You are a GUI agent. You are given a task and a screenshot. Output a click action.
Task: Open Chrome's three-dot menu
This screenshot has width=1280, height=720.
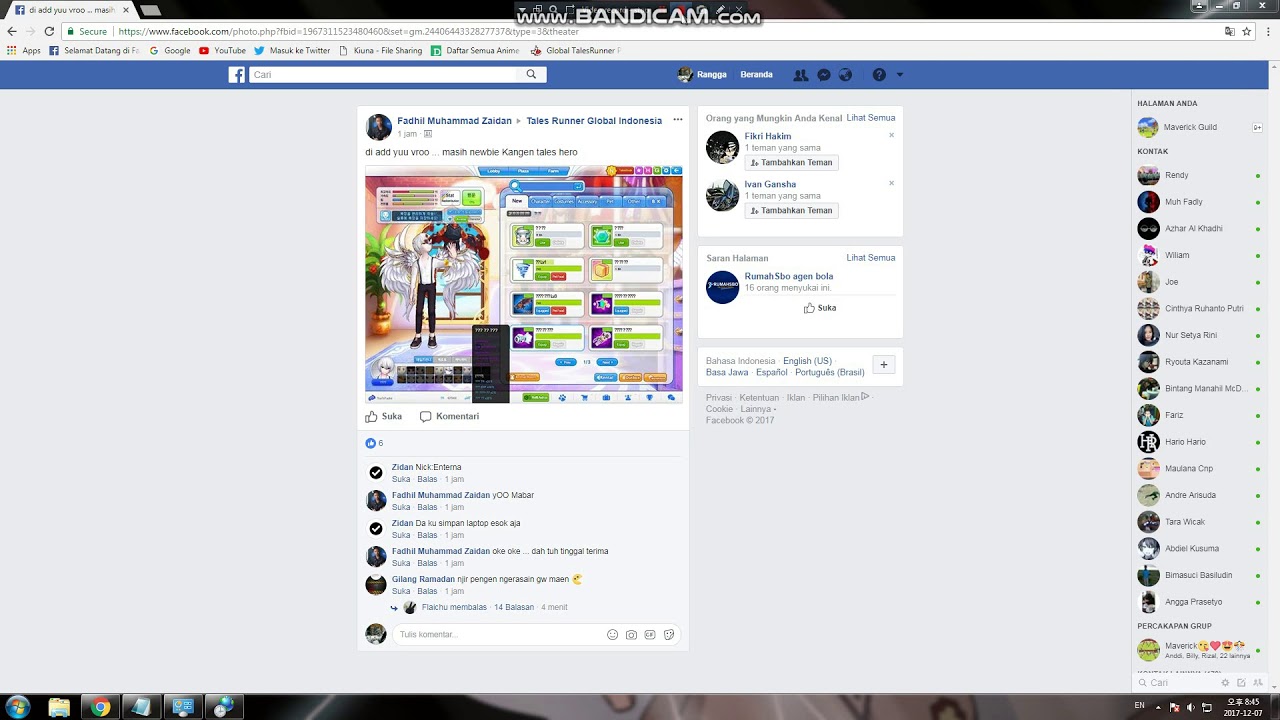pyautogui.click(x=1269, y=31)
